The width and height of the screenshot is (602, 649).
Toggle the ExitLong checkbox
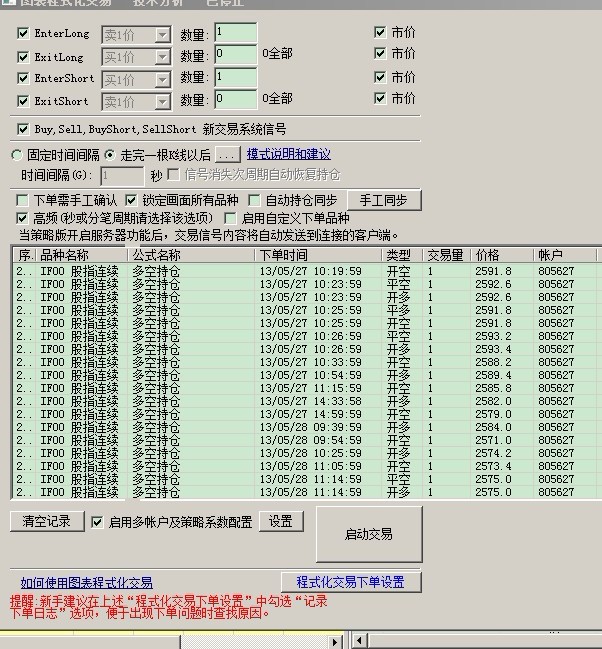click(23, 57)
